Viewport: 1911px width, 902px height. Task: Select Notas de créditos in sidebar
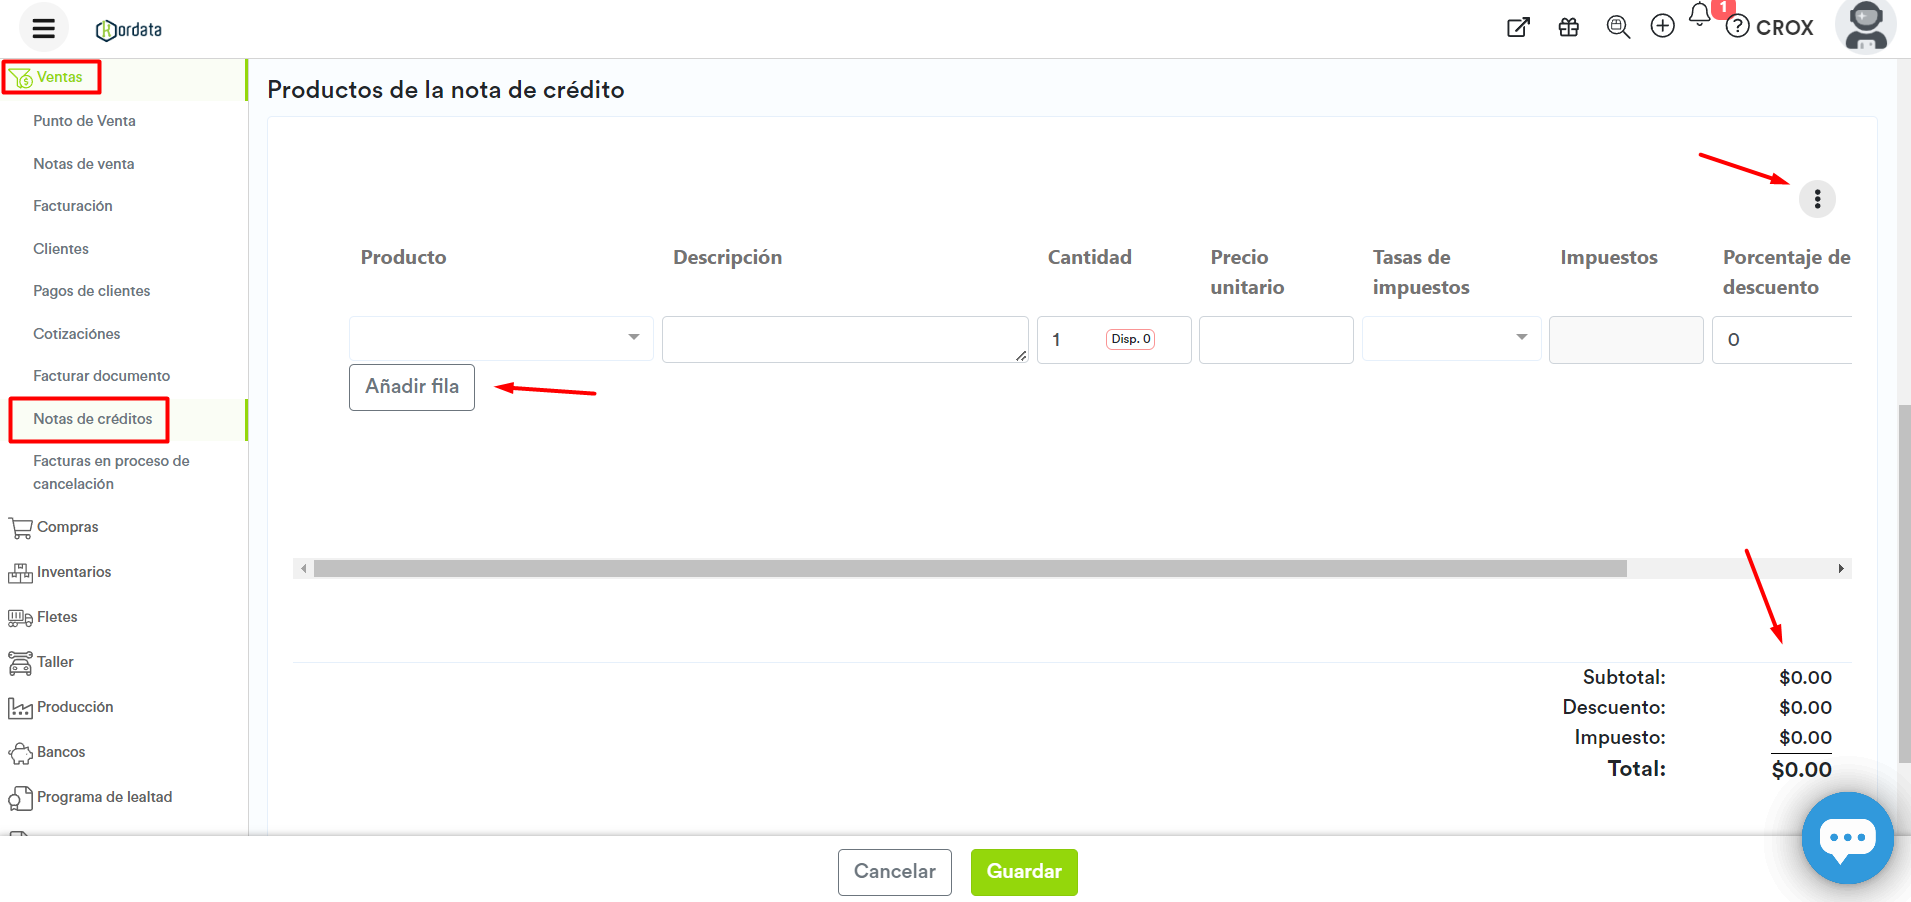[92, 419]
